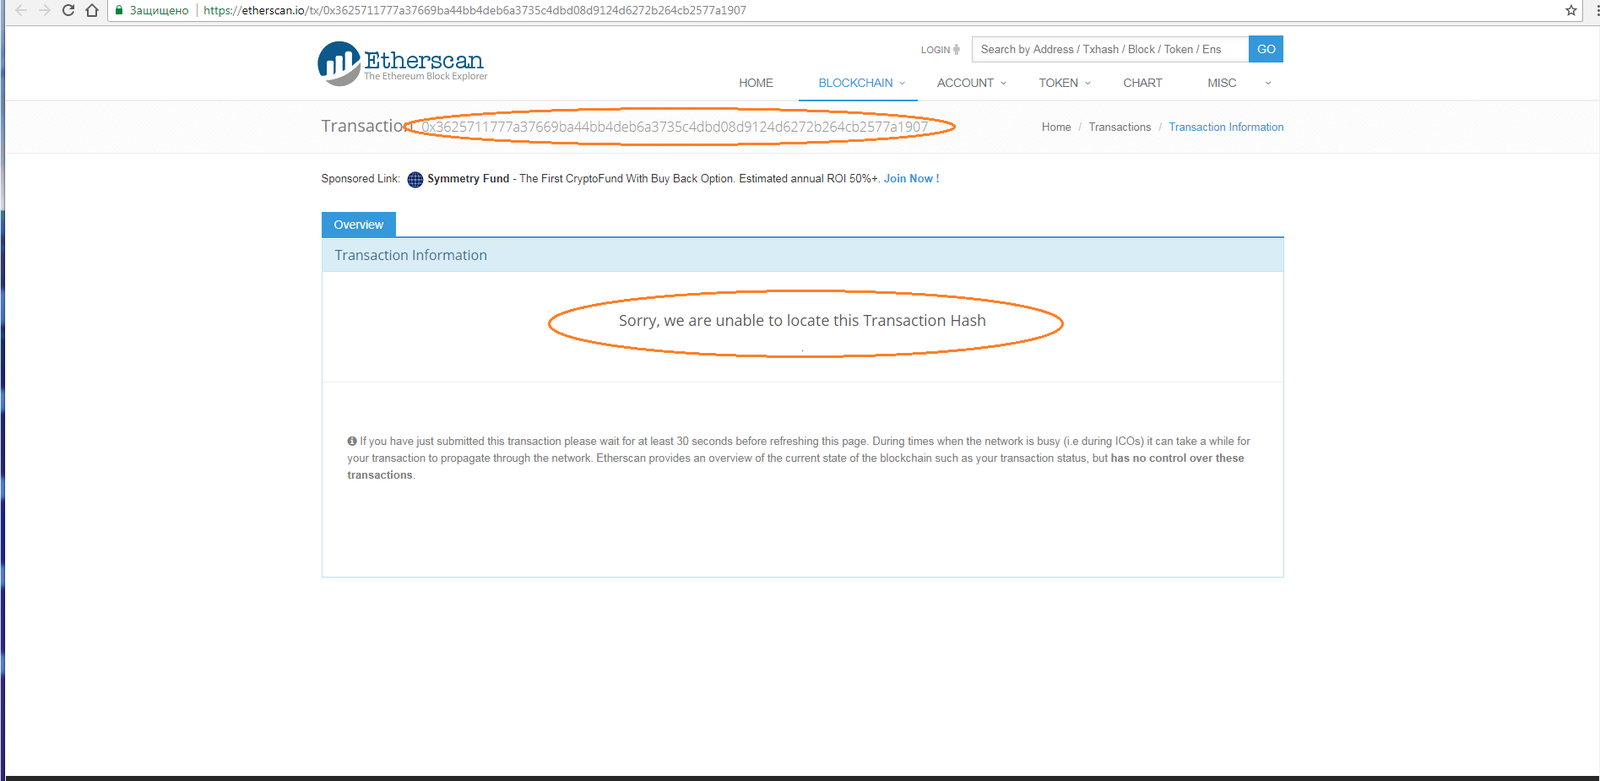
Task: Click the Symmetry Fund globe icon
Action: (415, 179)
